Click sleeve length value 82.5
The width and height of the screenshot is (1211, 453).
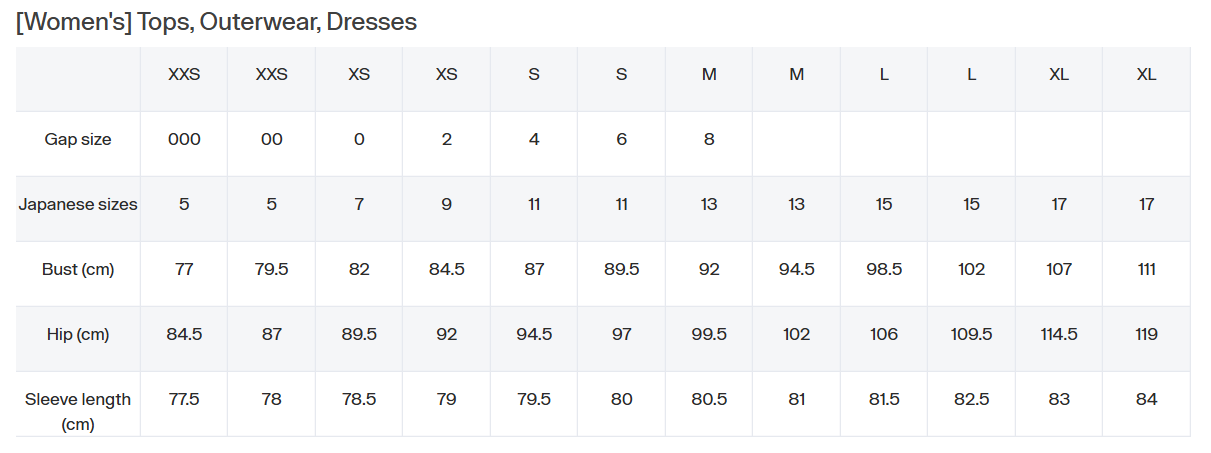pos(972,400)
